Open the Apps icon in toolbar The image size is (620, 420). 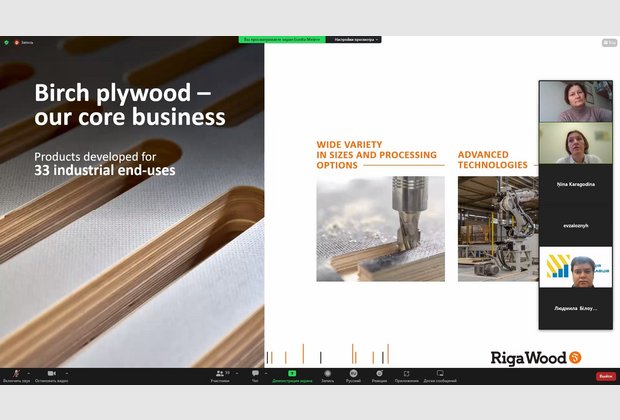coord(407,373)
